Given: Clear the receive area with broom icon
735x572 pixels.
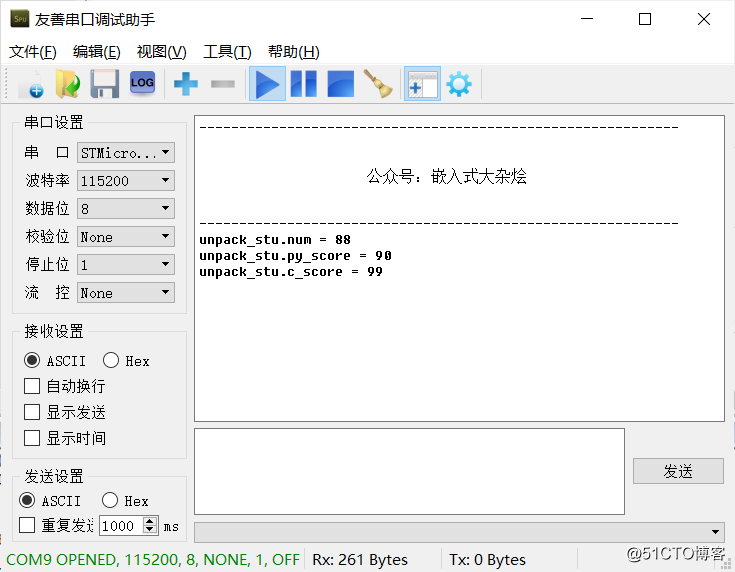Looking at the screenshot, I should click(378, 84).
